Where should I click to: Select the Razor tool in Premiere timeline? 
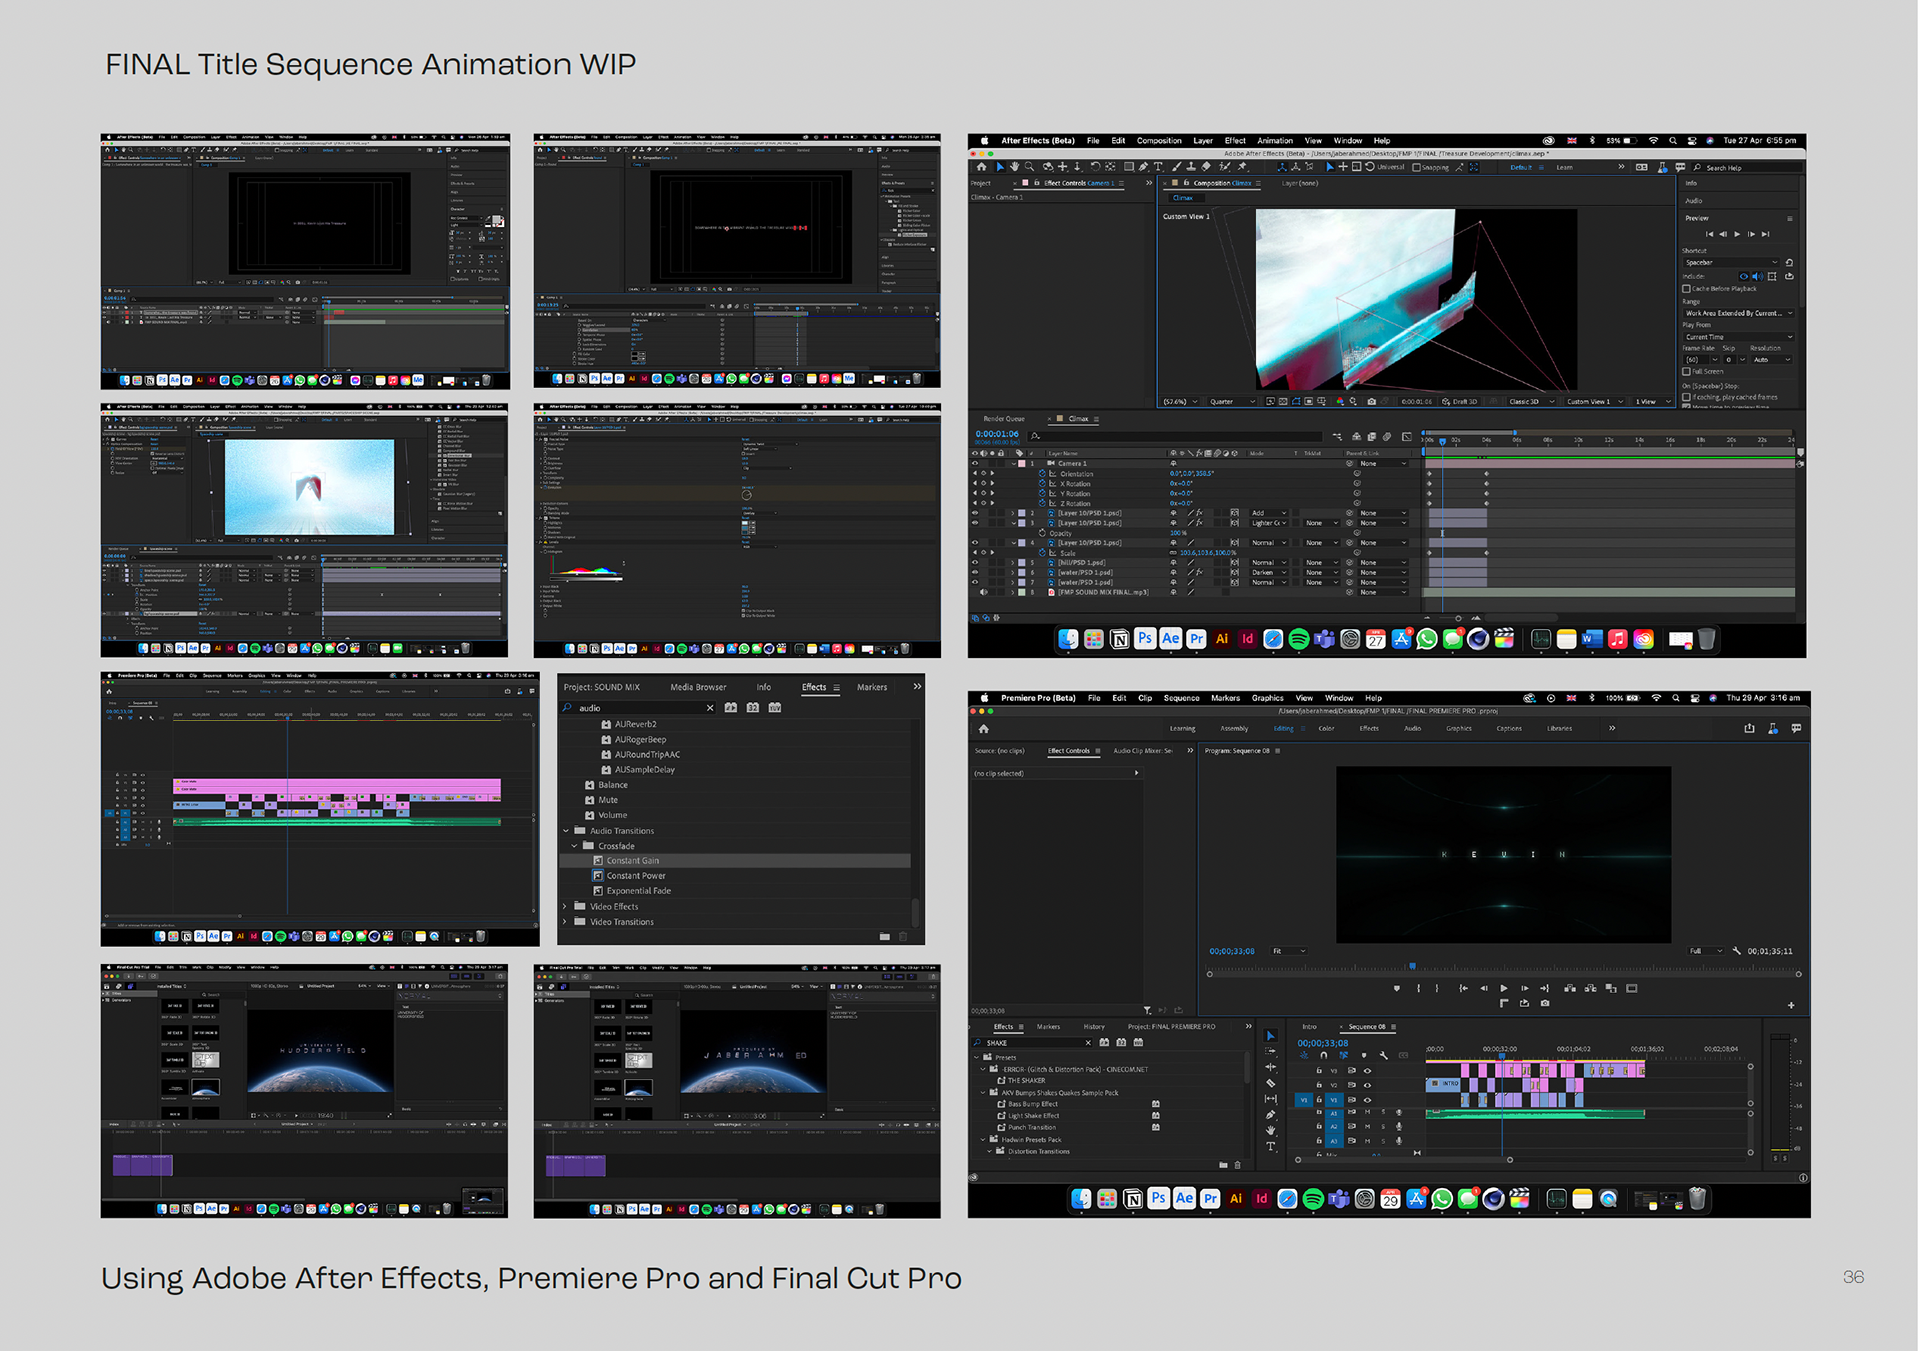click(1271, 1083)
